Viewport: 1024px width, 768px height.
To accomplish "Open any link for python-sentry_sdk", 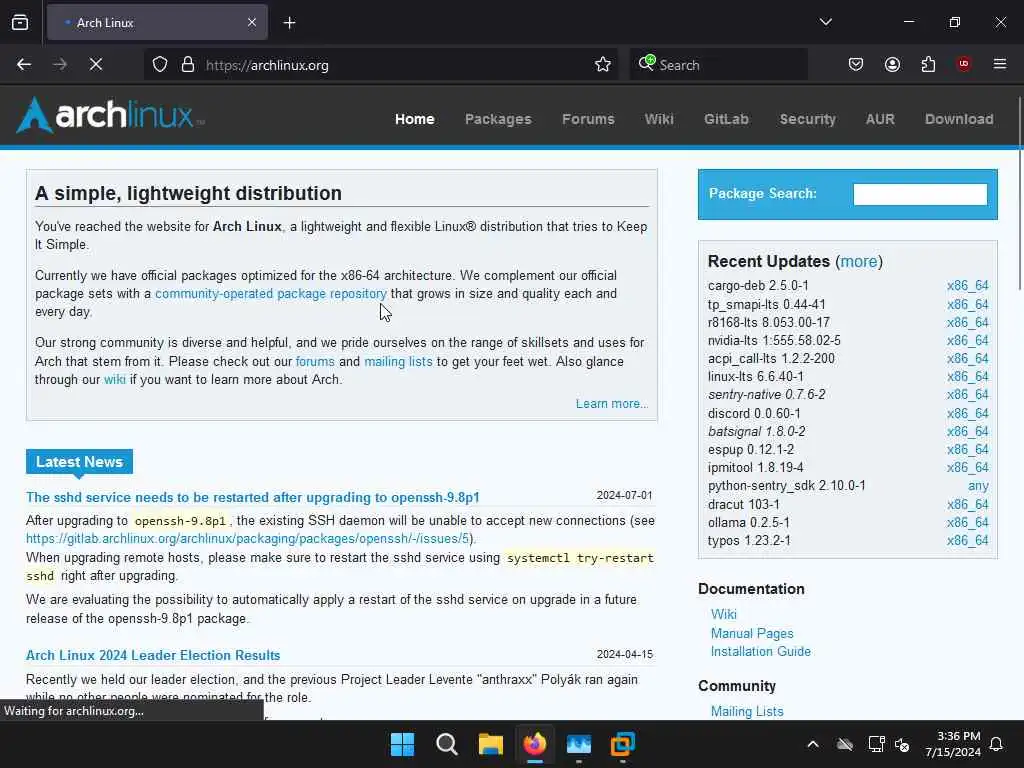I will (978, 486).
